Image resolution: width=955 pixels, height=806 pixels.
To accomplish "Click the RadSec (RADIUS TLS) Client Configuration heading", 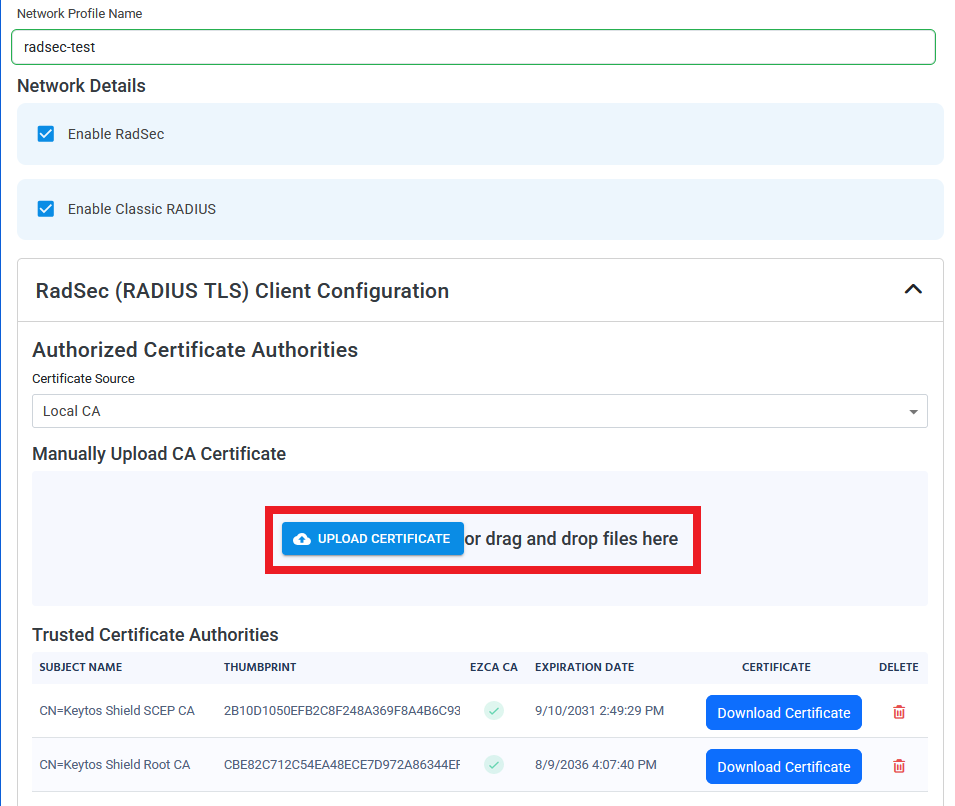I will [x=242, y=291].
